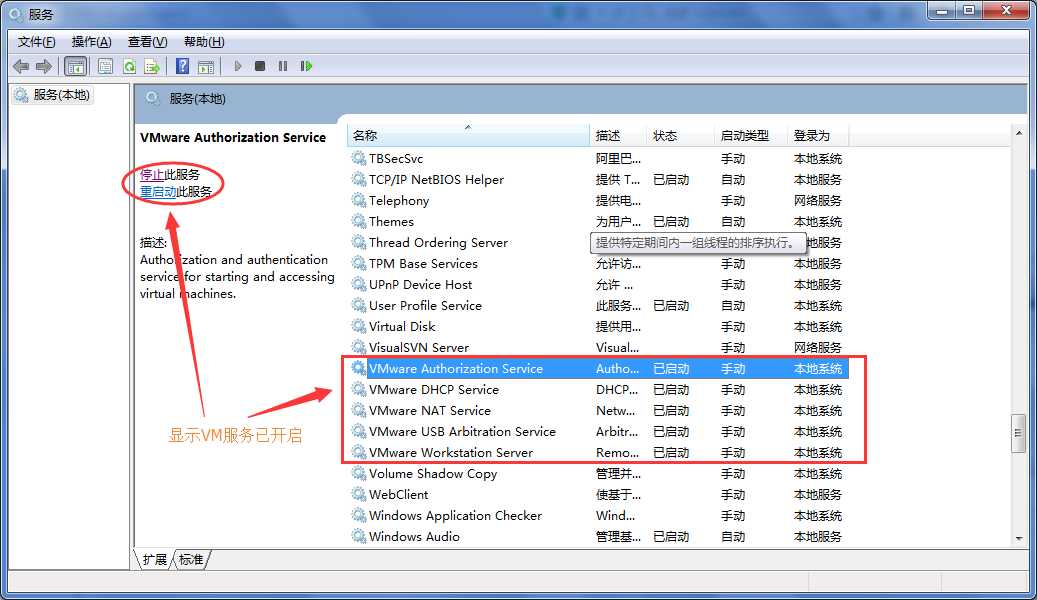Click the Restart service icon
Screen dimensions: 1037x600
(x=306, y=66)
